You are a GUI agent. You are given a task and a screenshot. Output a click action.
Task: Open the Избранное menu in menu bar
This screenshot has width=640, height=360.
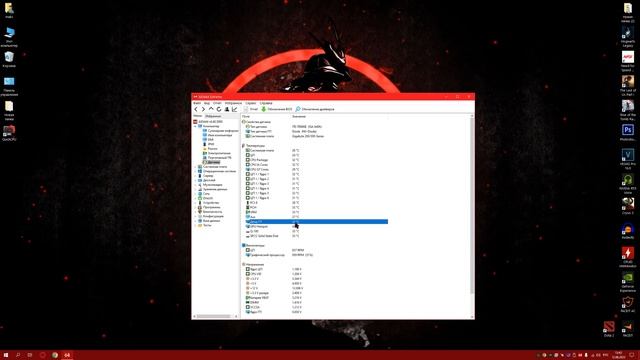(x=233, y=103)
